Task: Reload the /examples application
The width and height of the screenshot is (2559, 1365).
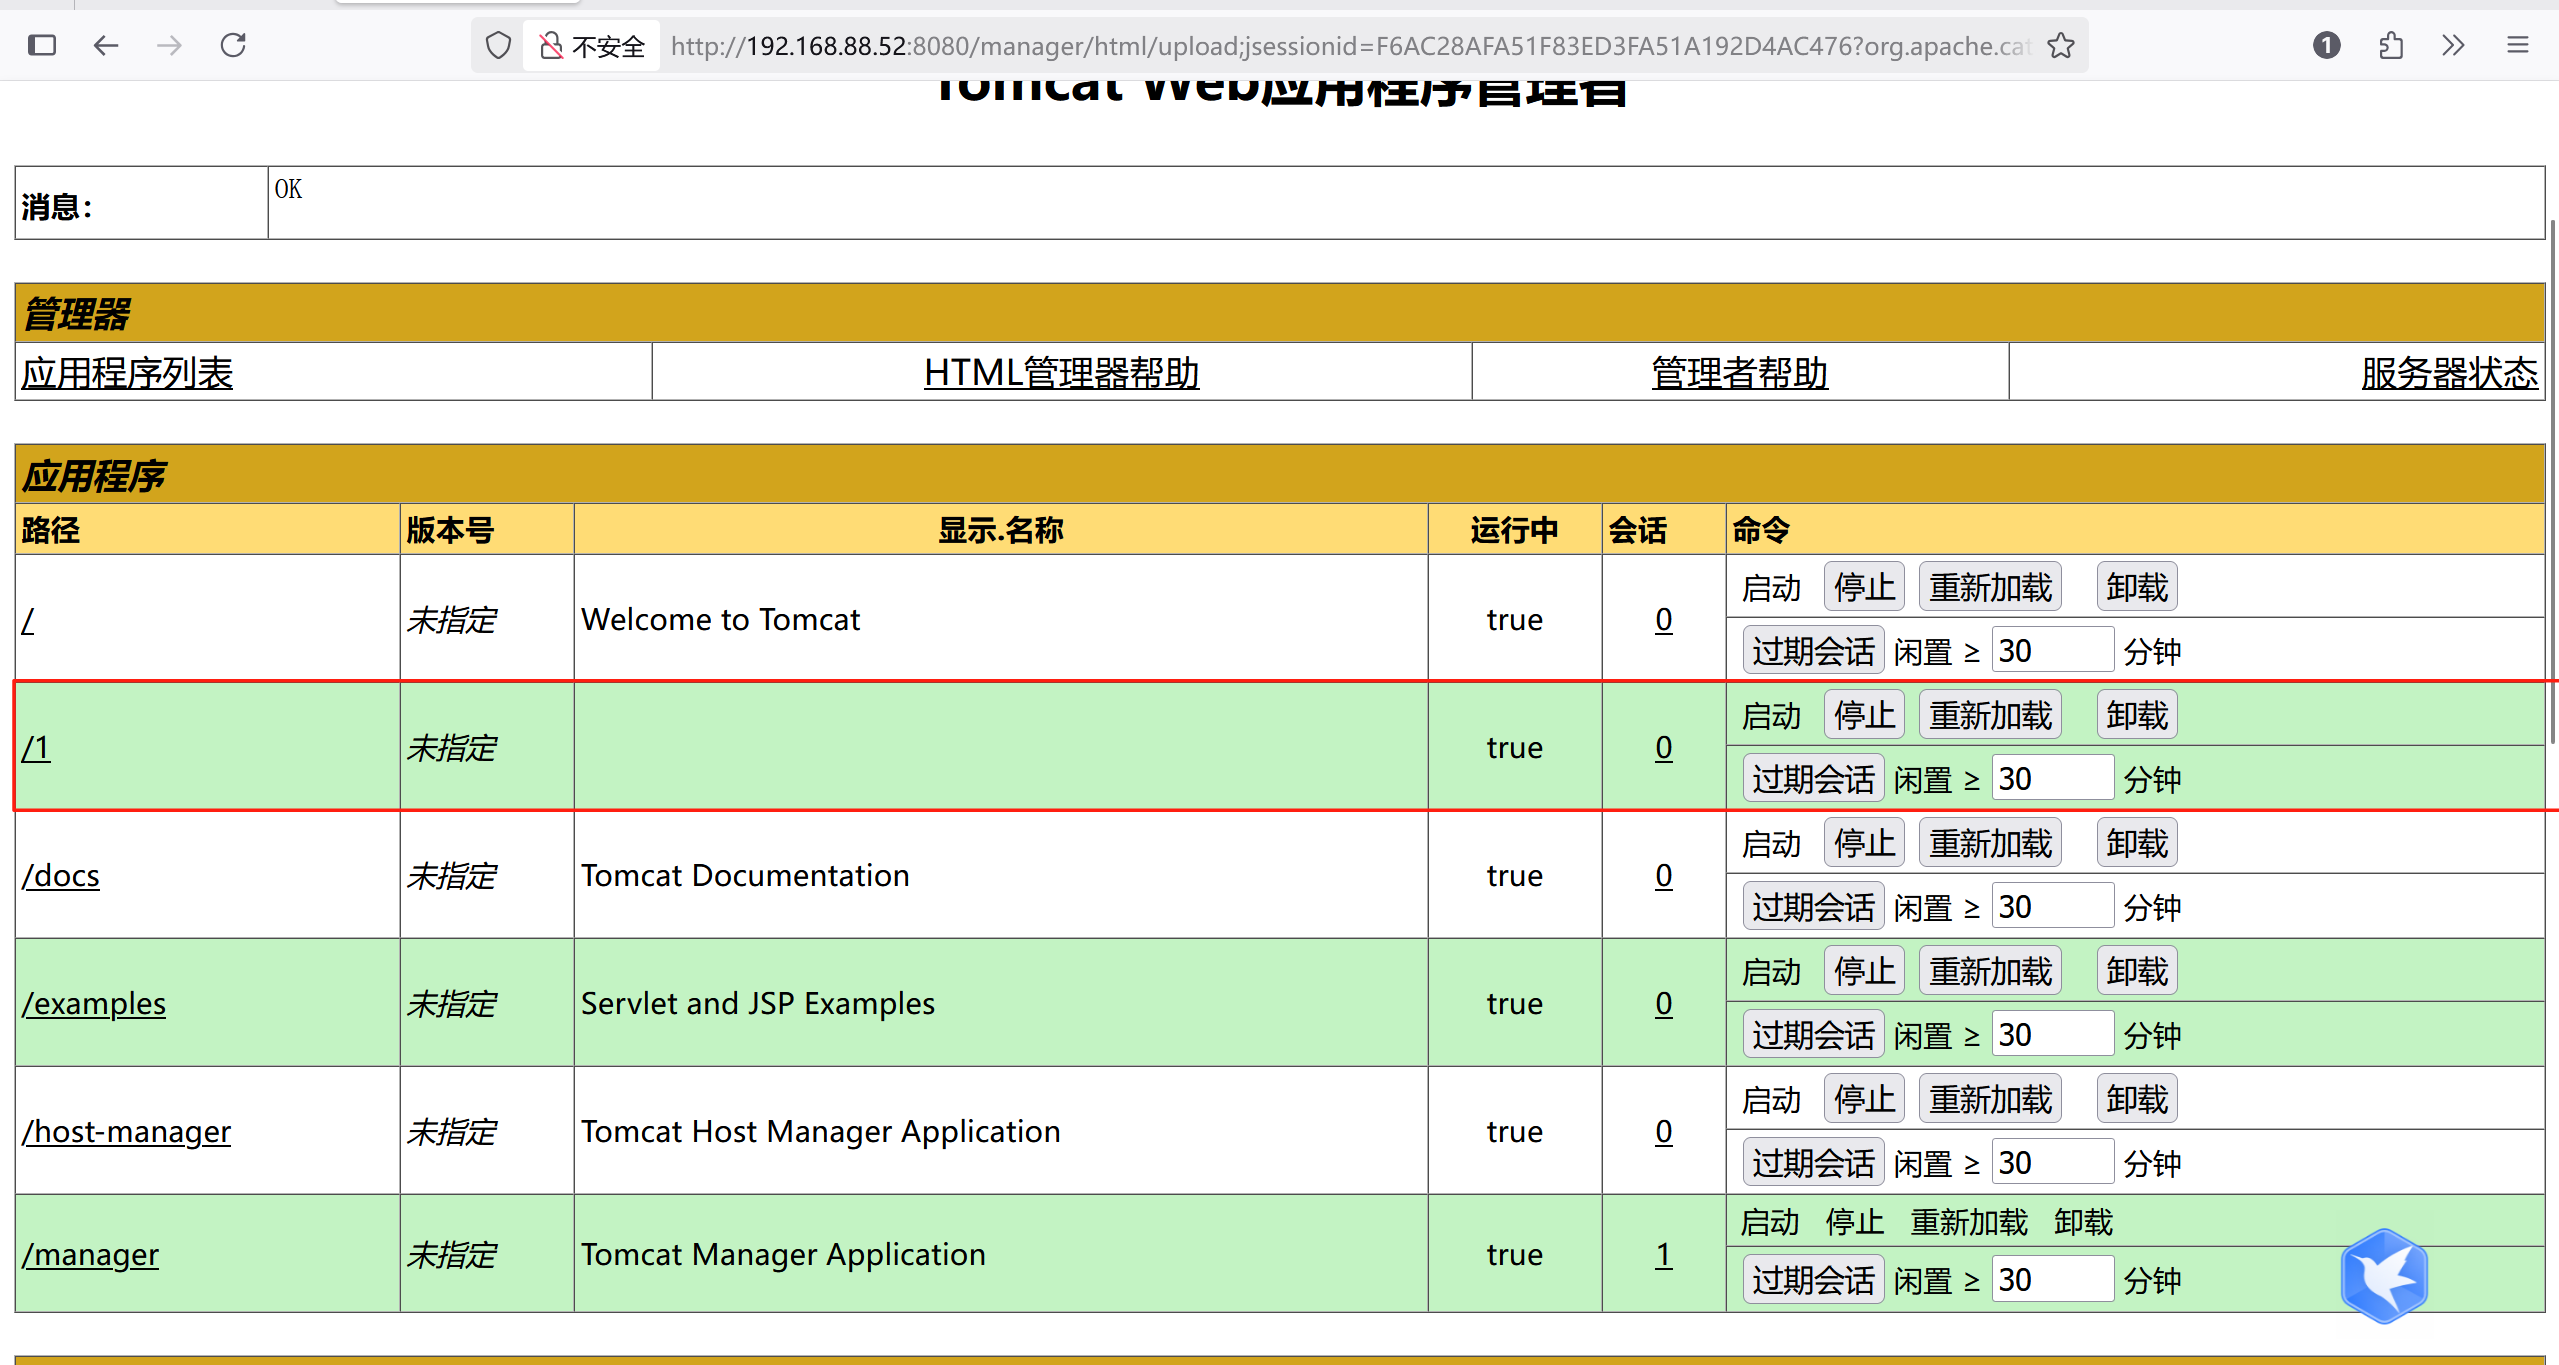Action: pos(1990,971)
